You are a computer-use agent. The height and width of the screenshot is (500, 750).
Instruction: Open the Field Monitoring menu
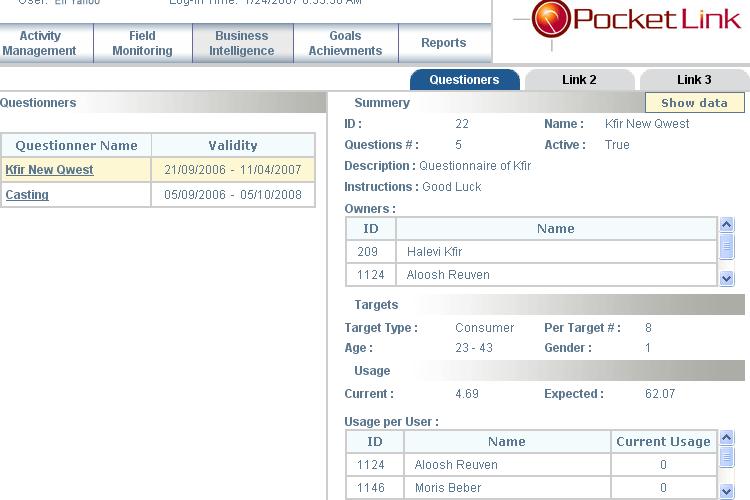click(143, 43)
